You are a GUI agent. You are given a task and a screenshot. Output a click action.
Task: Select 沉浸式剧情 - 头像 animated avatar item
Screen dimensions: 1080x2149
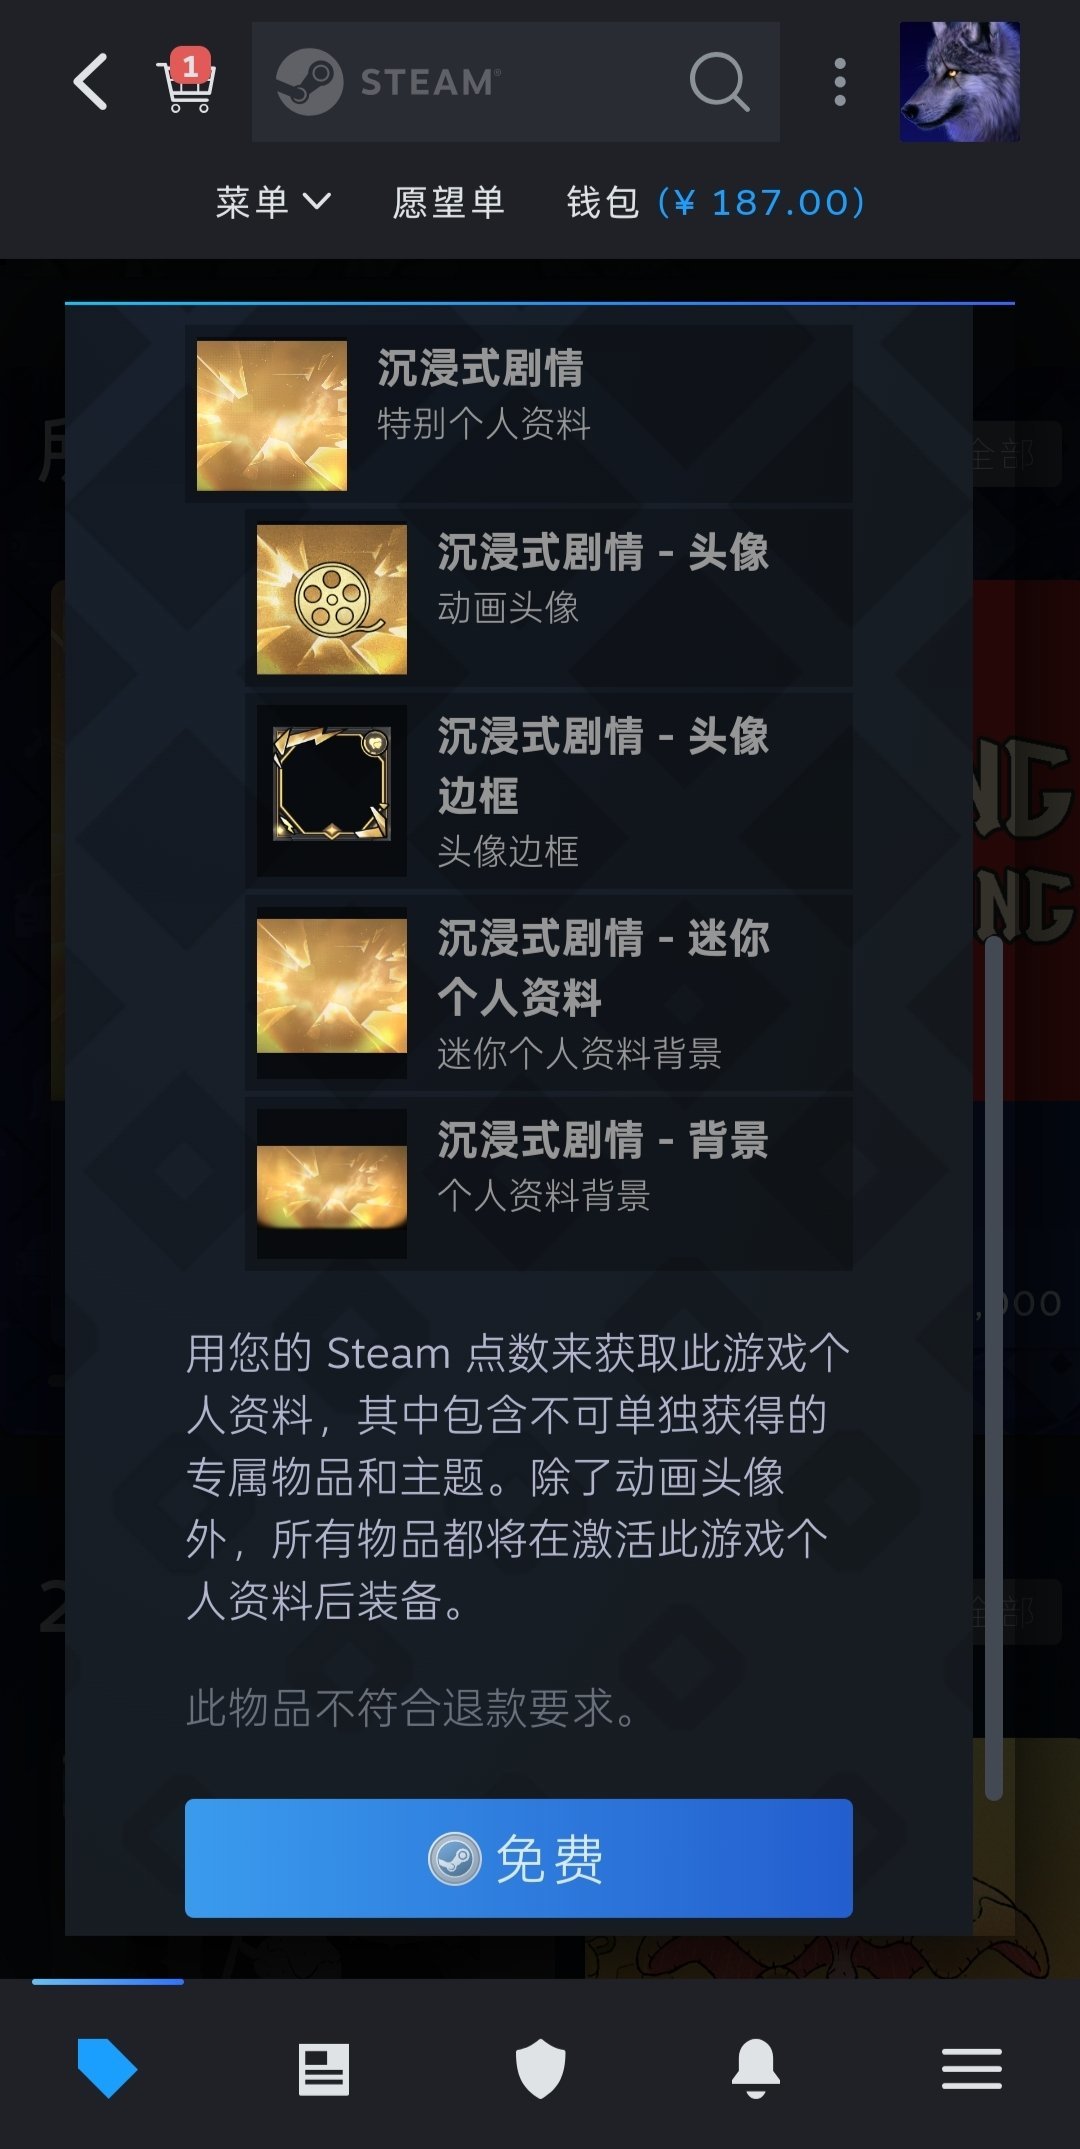549,598
